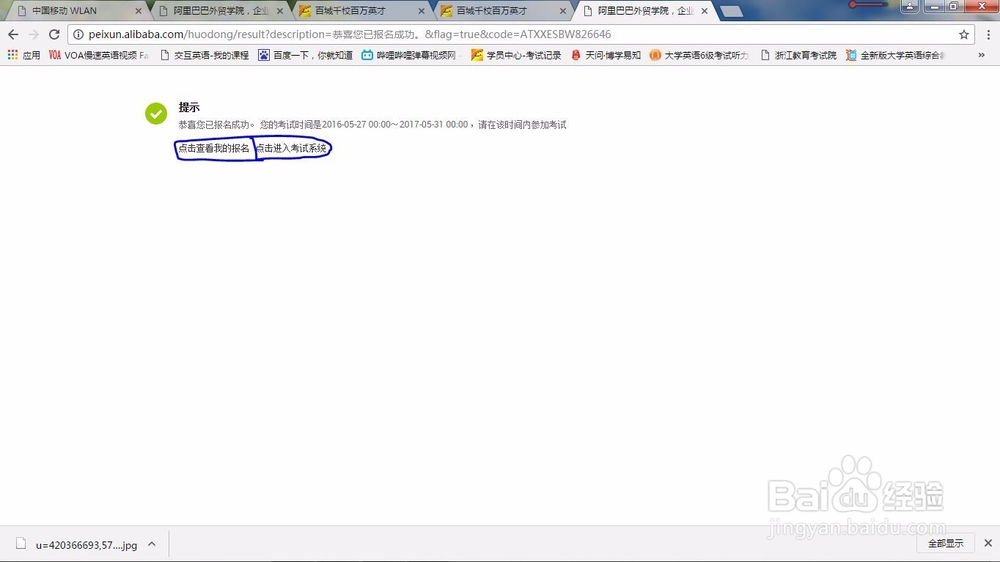The height and width of the screenshot is (562, 1000).
Task: Click the 点击进入考试系统 link
Action: pyautogui.click(x=291, y=148)
